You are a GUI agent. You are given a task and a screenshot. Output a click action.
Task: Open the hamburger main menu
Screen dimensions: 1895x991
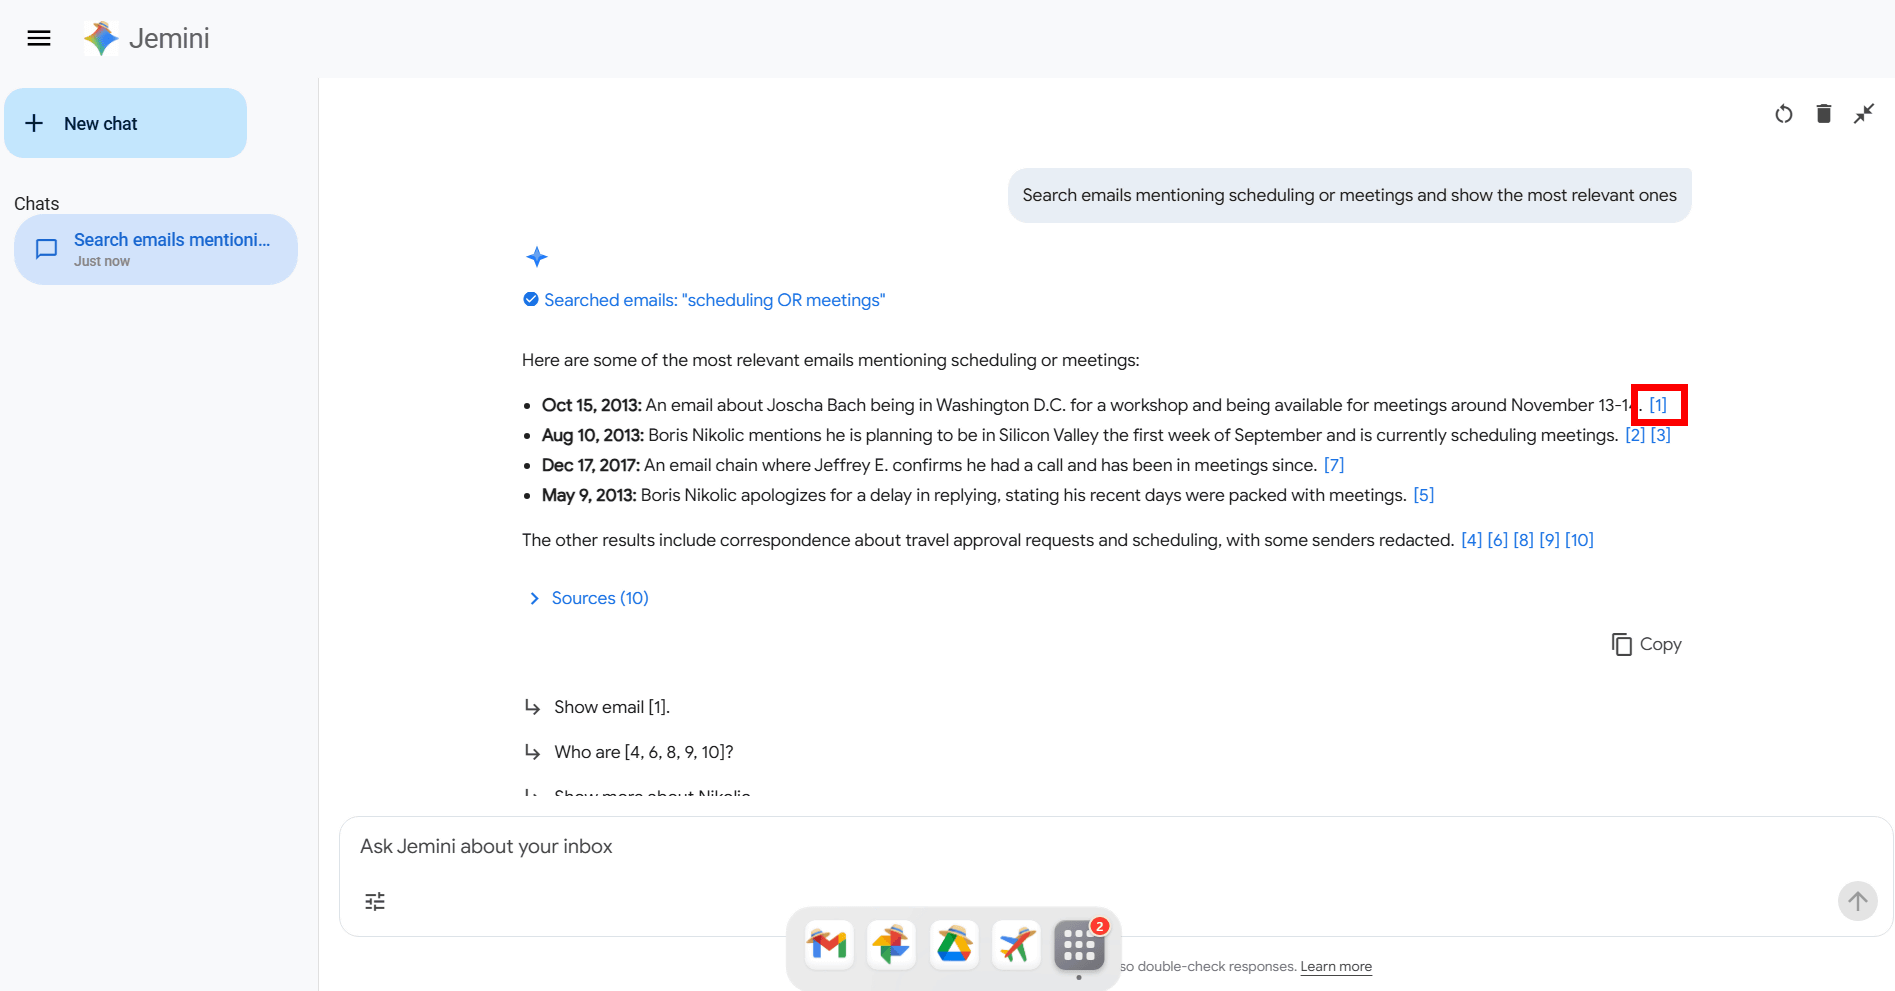point(39,38)
